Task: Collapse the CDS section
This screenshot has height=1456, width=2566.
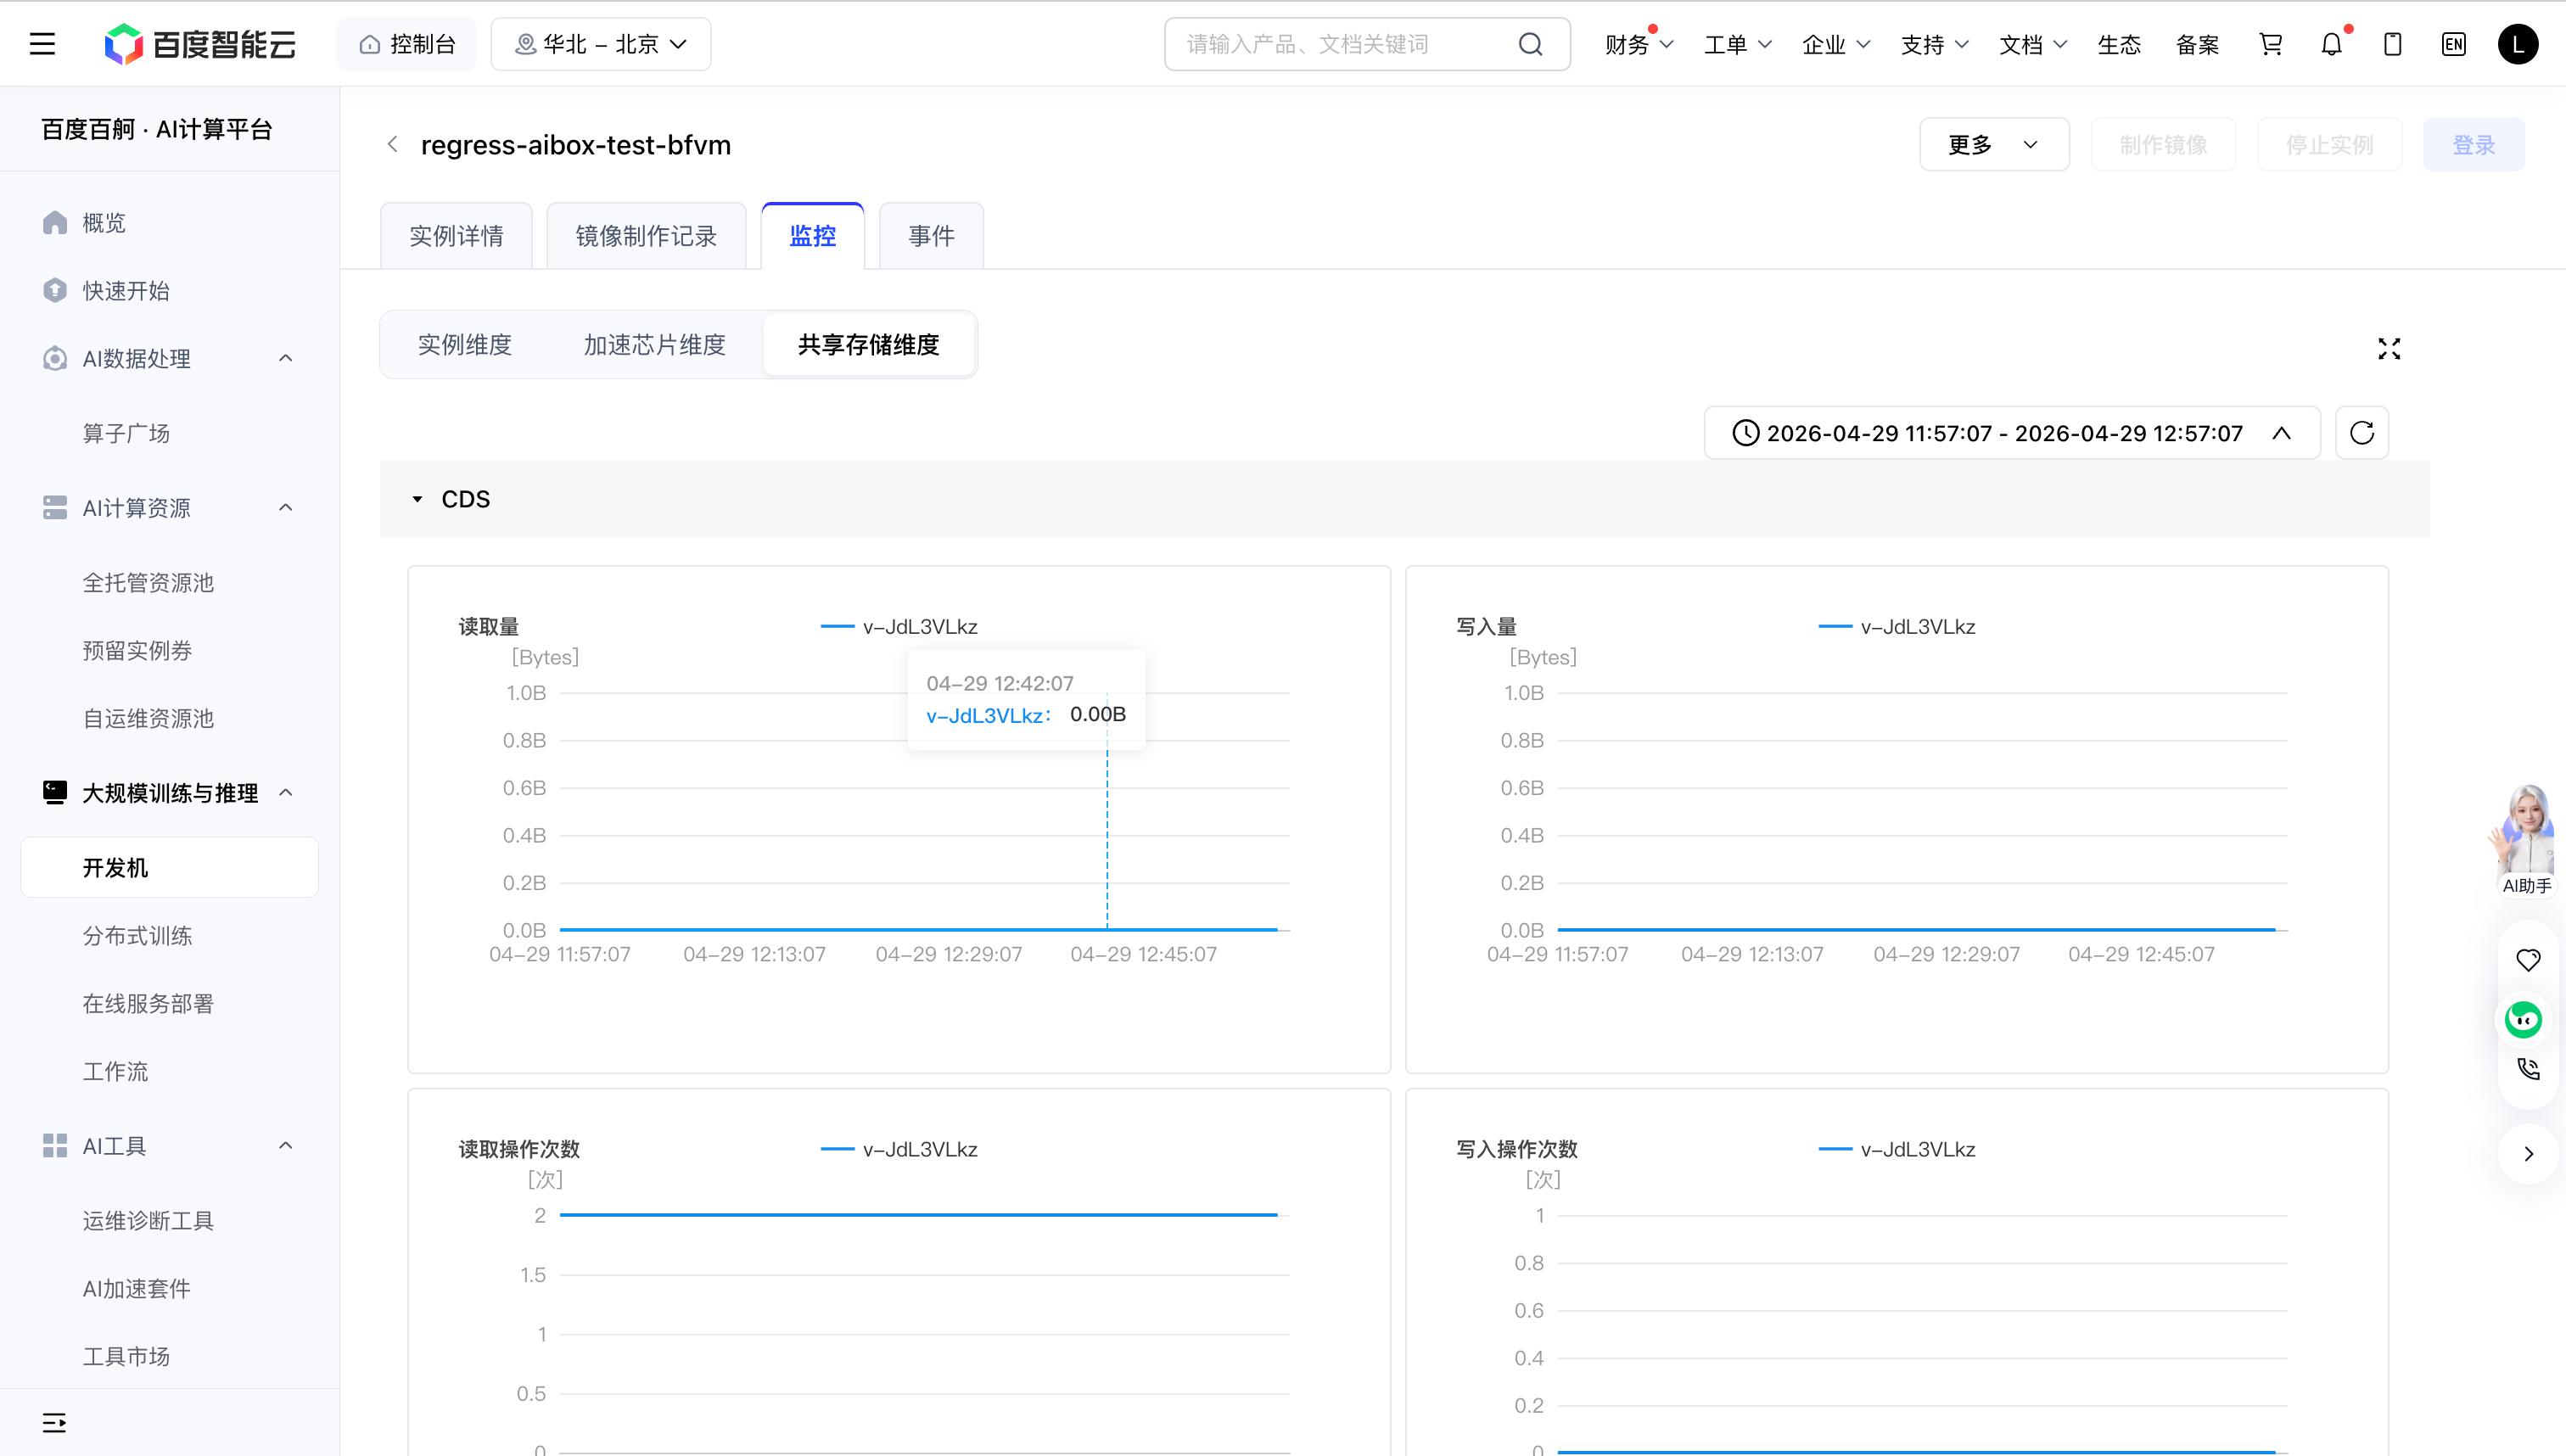Action: tap(418, 499)
